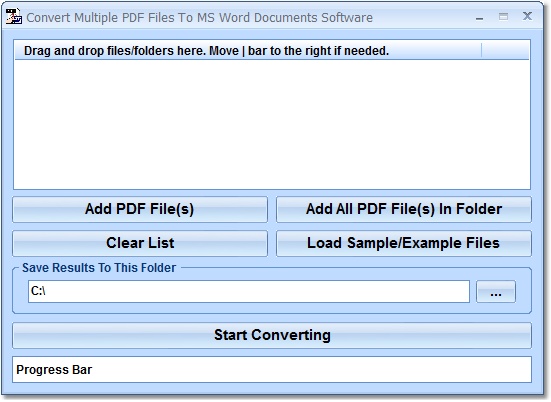Close the PDF to Word converter window
Screen dimensions: 551x402
point(527,16)
